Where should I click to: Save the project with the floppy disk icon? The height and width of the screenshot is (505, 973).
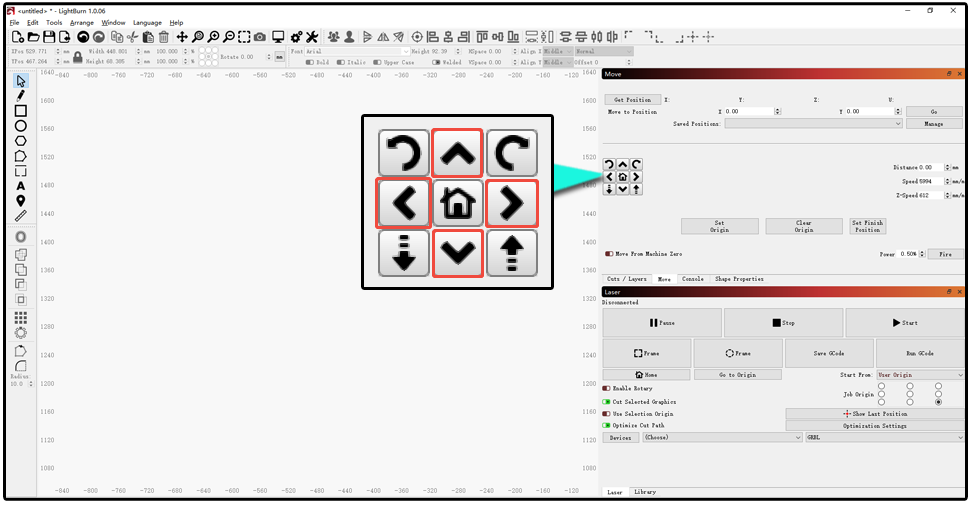(49, 37)
